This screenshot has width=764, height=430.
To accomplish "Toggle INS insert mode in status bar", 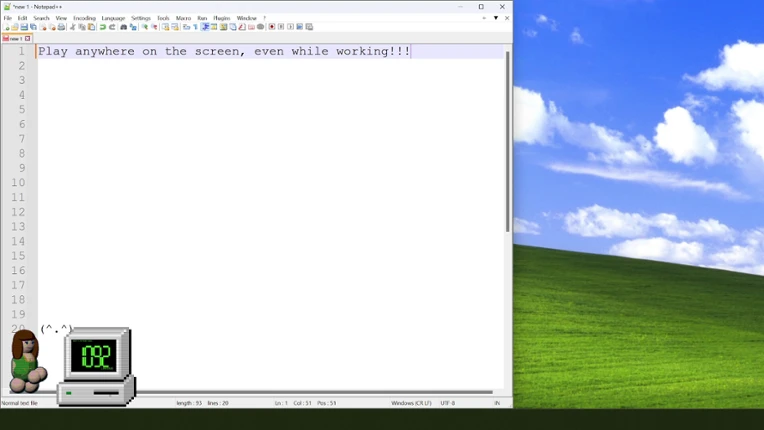I will tap(497, 403).
